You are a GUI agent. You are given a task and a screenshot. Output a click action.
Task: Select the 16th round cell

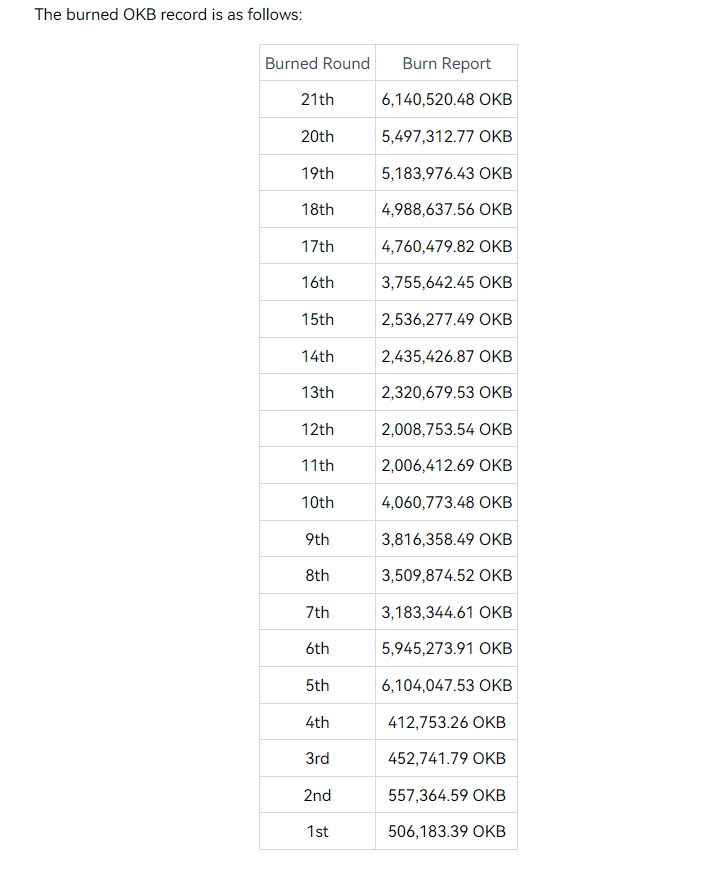pyautogui.click(x=317, y=283)
